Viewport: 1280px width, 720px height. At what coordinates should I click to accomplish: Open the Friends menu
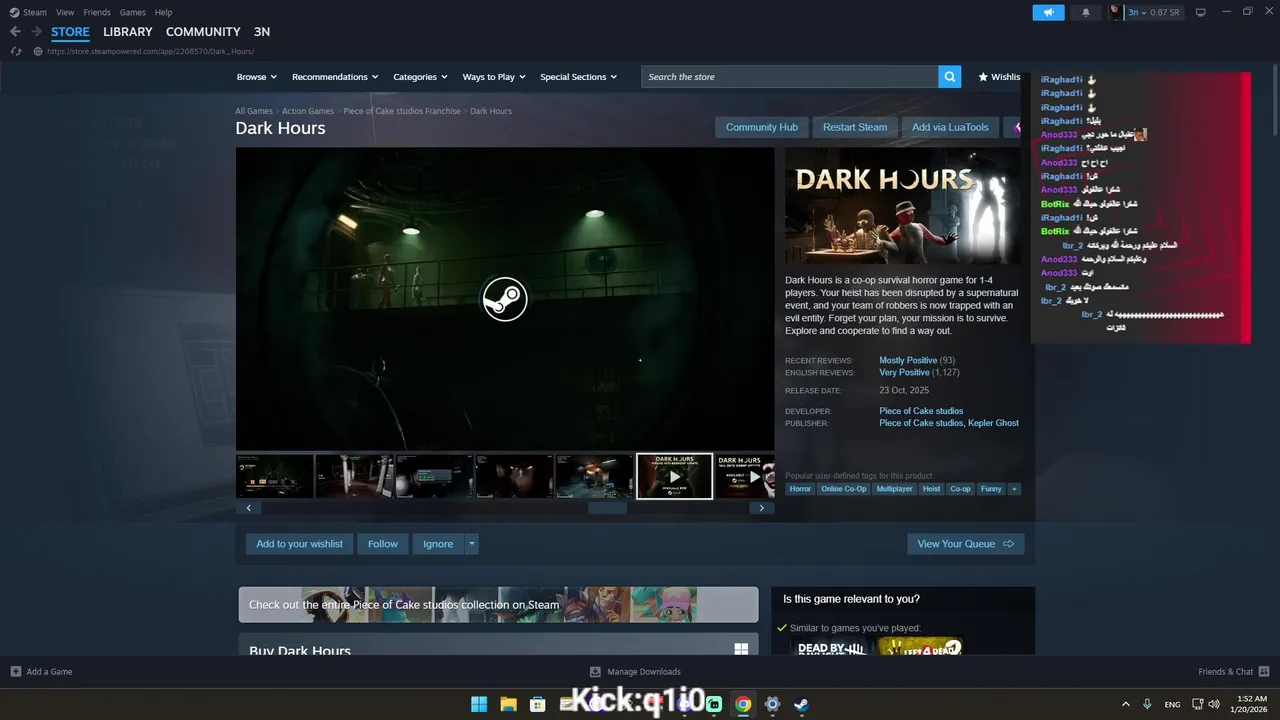click(97, 12)
